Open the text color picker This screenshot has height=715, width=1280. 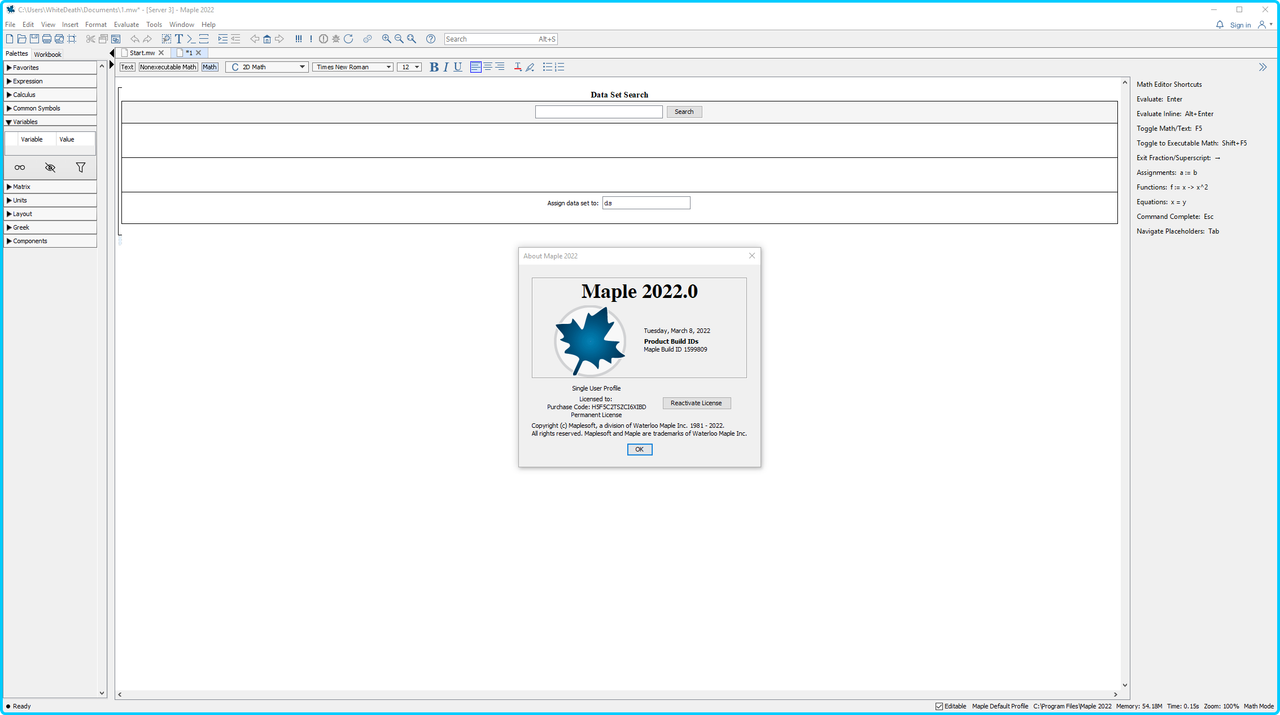[x=518, y=67]
